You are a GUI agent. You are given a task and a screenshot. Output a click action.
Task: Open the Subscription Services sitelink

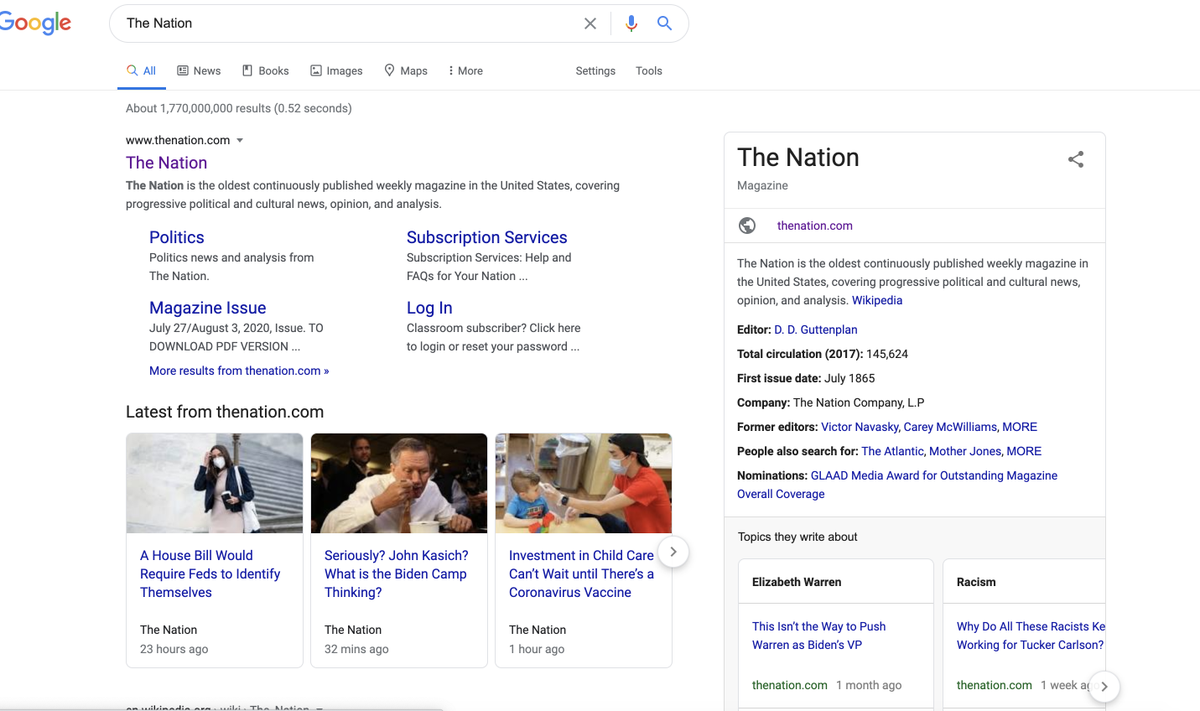(487, 237)
